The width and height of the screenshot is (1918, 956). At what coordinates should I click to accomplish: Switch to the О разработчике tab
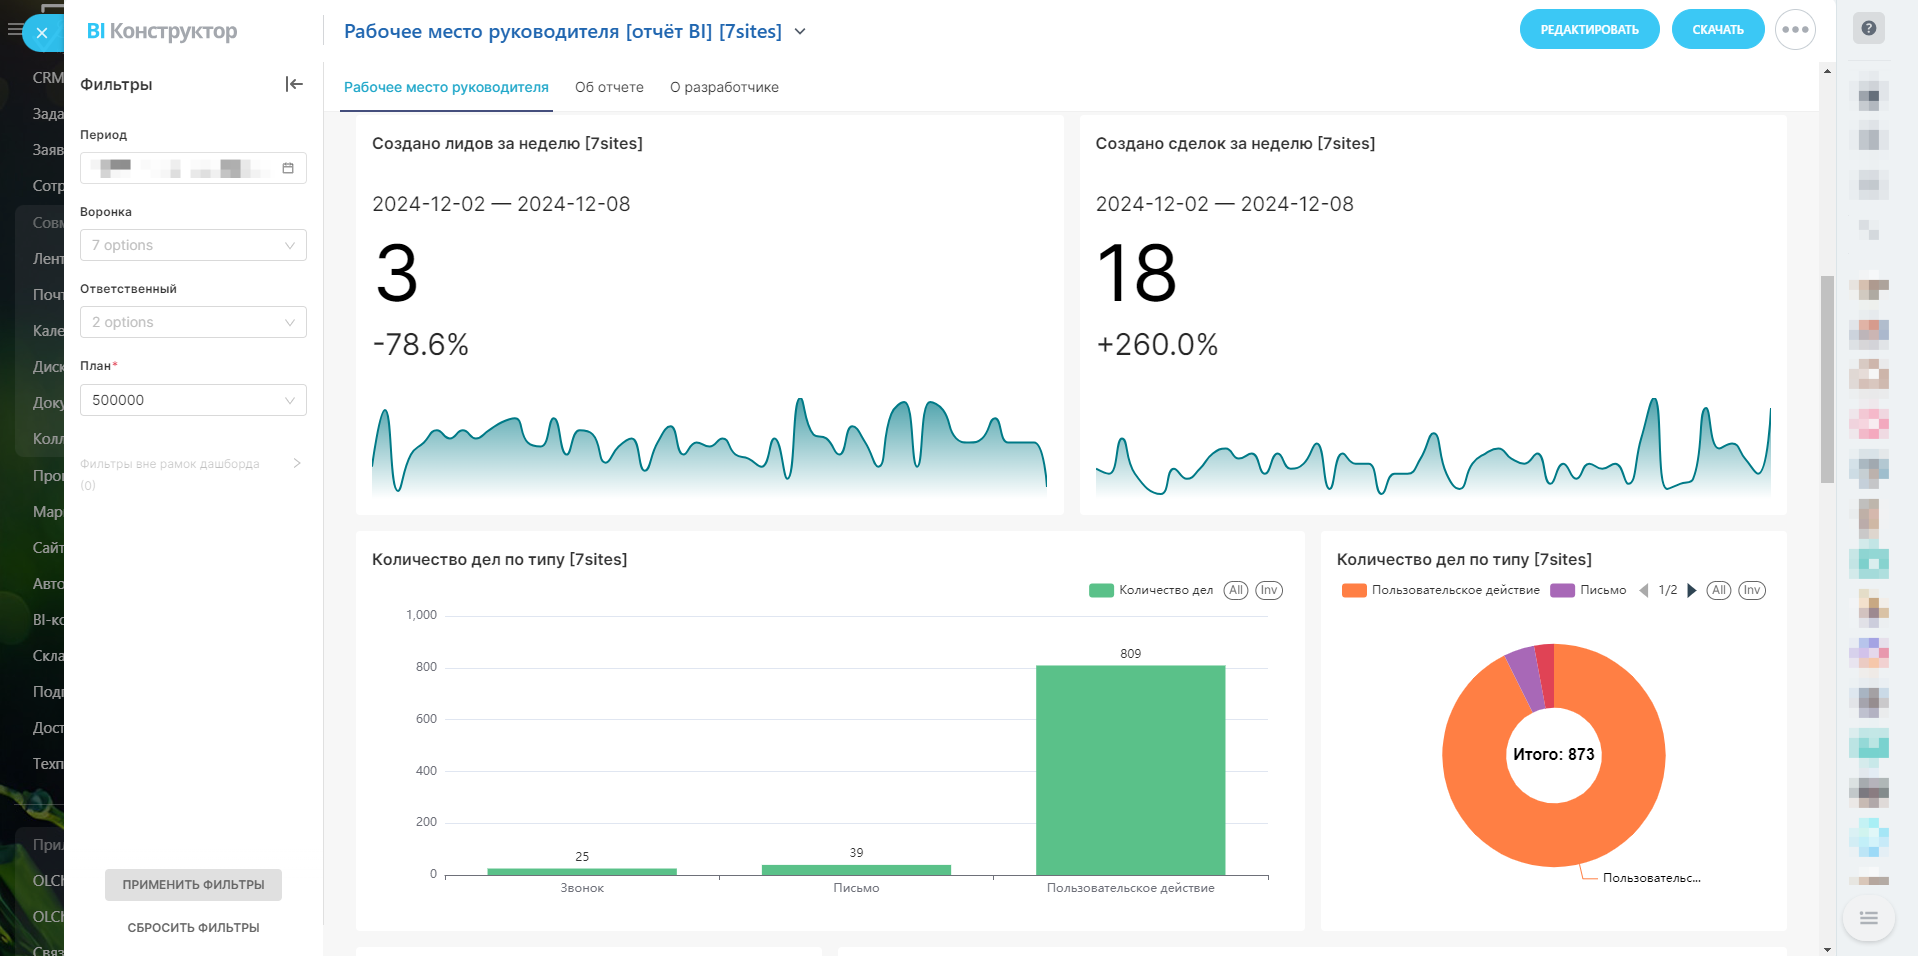click(724, 87)
